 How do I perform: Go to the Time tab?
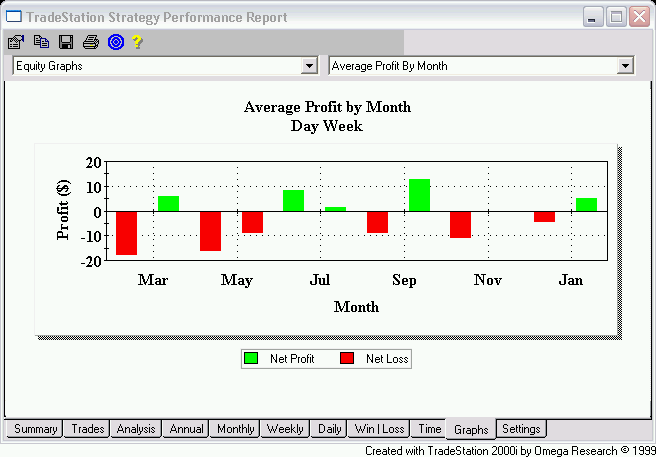click(430, 429)
